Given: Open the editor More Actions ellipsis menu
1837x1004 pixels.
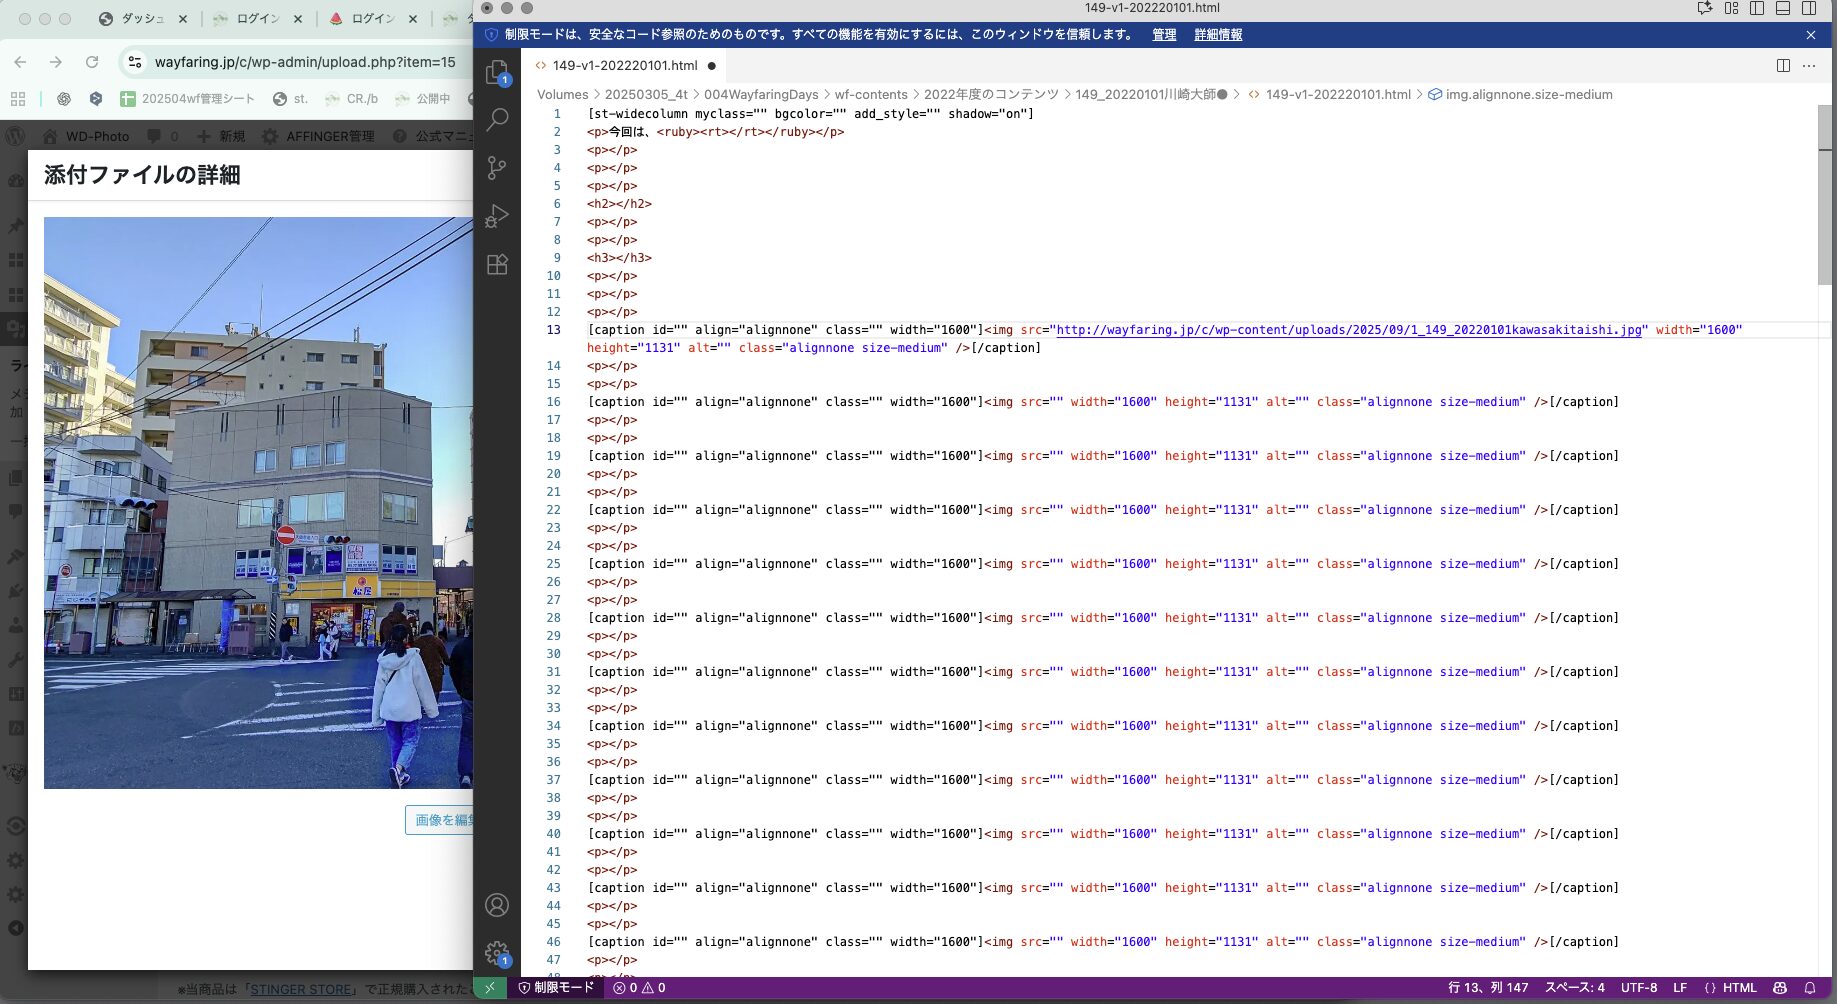Looking at the screenshot, I should (1809, 66).
